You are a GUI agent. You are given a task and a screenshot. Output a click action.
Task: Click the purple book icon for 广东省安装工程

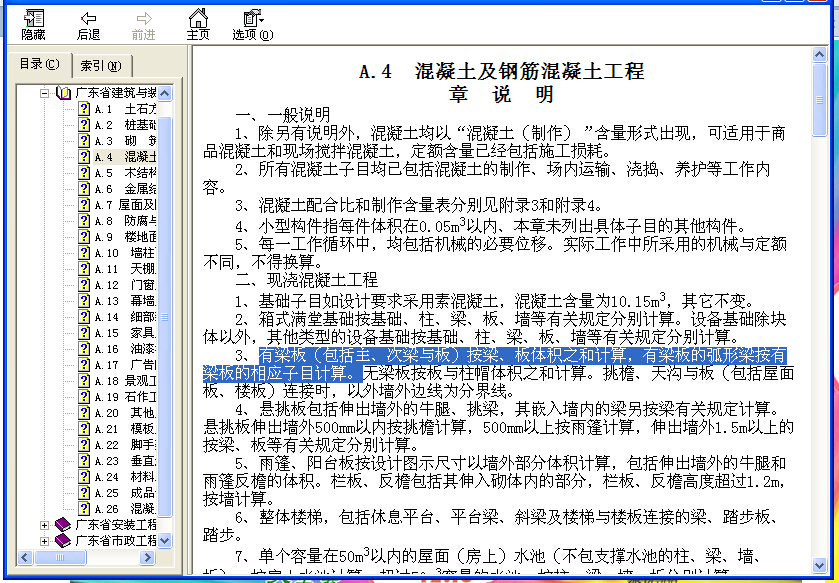63,525
